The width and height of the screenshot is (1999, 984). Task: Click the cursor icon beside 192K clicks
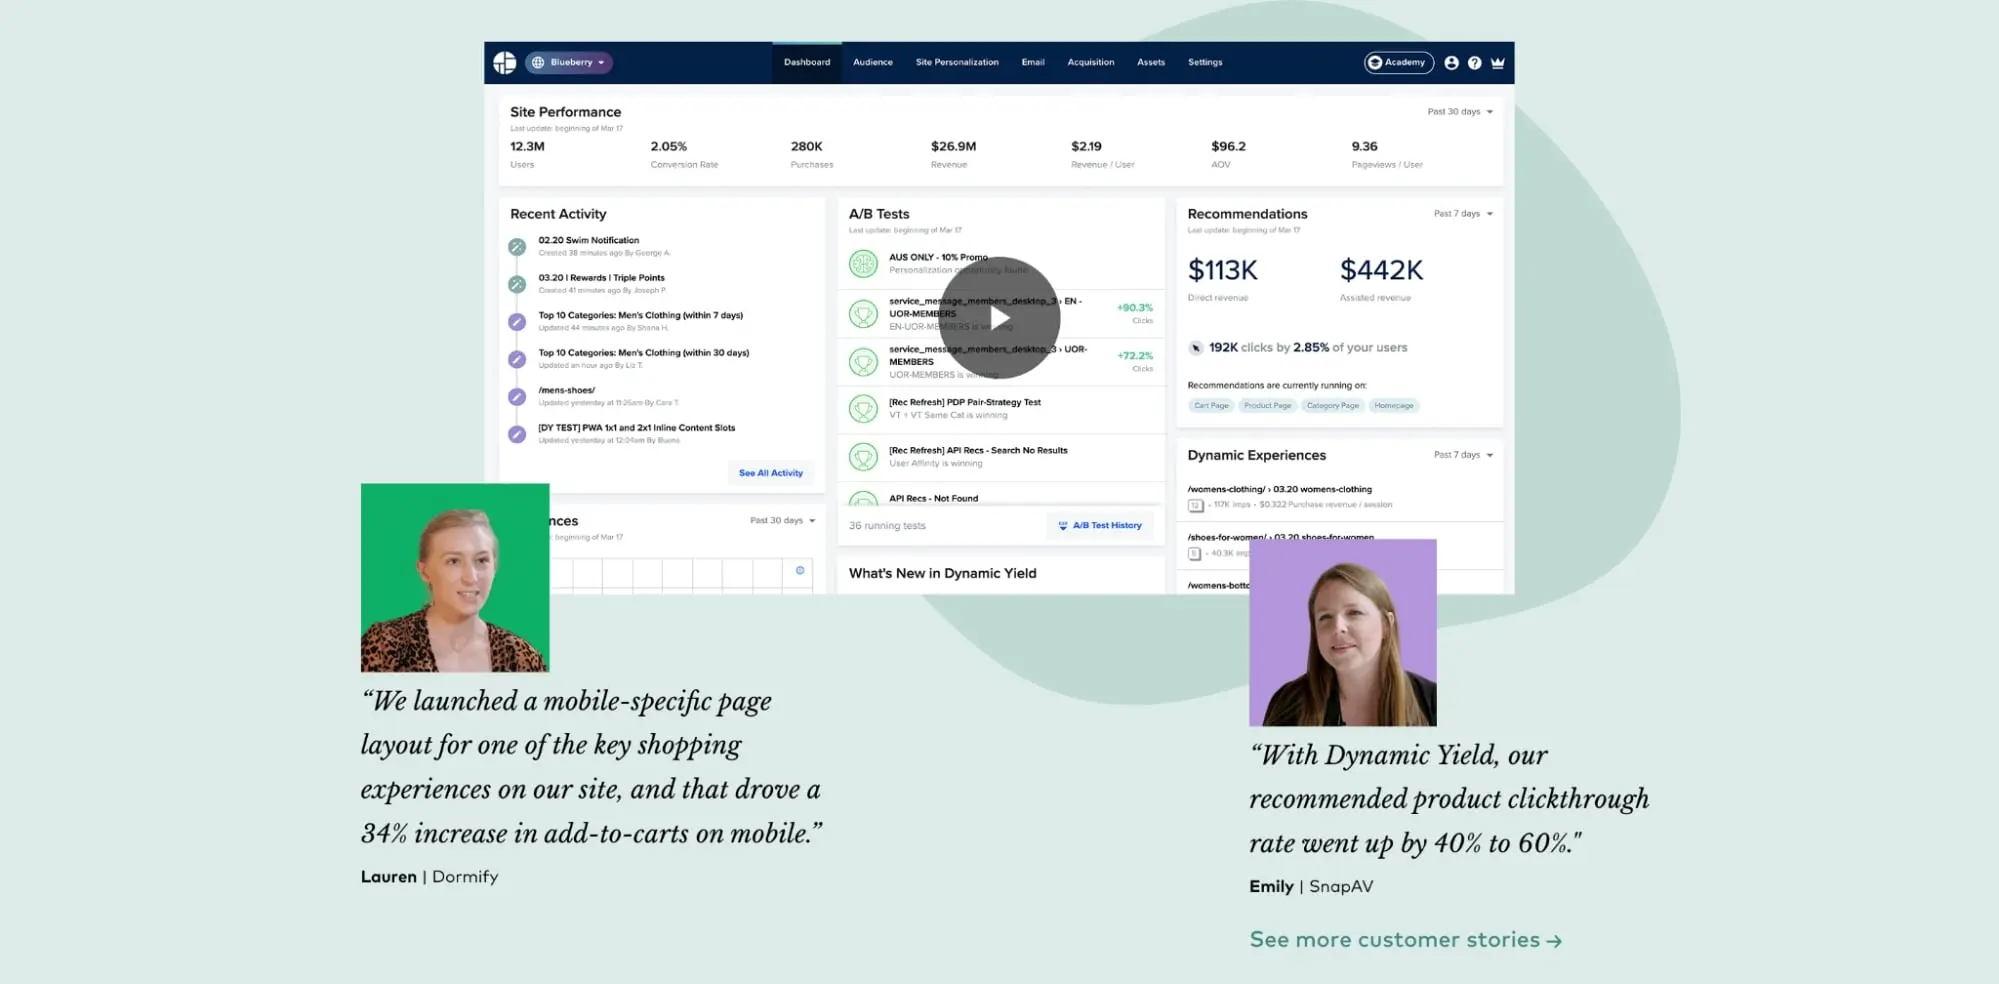coord(1196,348)
